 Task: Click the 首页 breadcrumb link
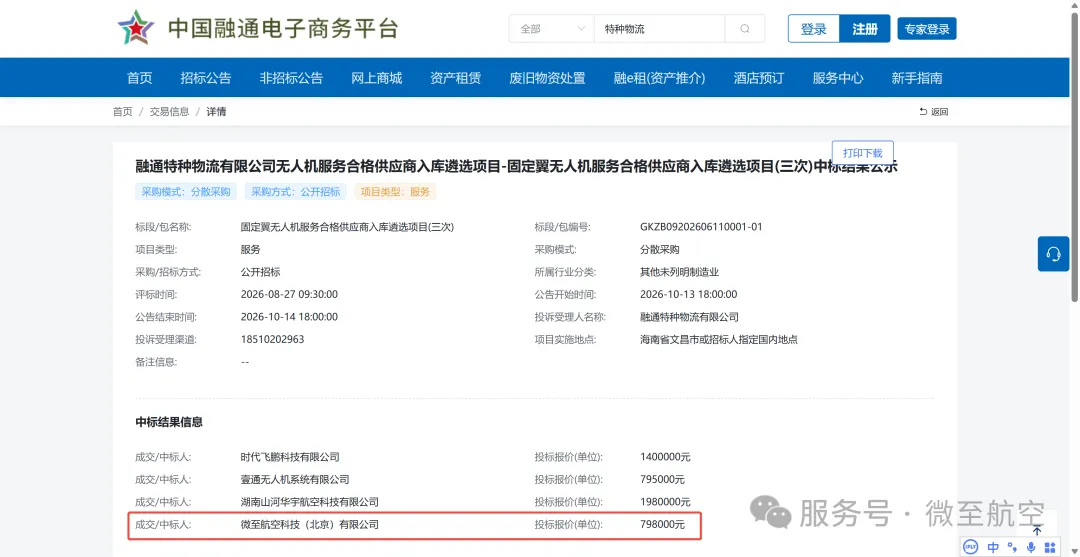point(123,112)
